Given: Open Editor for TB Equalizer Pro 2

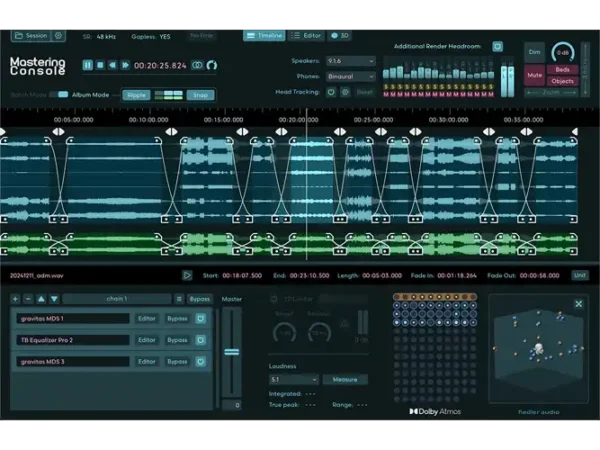Looking at the screenshot, I should point(147,340).
